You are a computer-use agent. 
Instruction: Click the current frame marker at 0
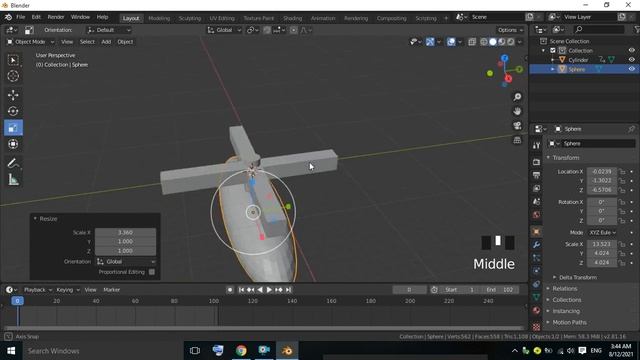17,301
